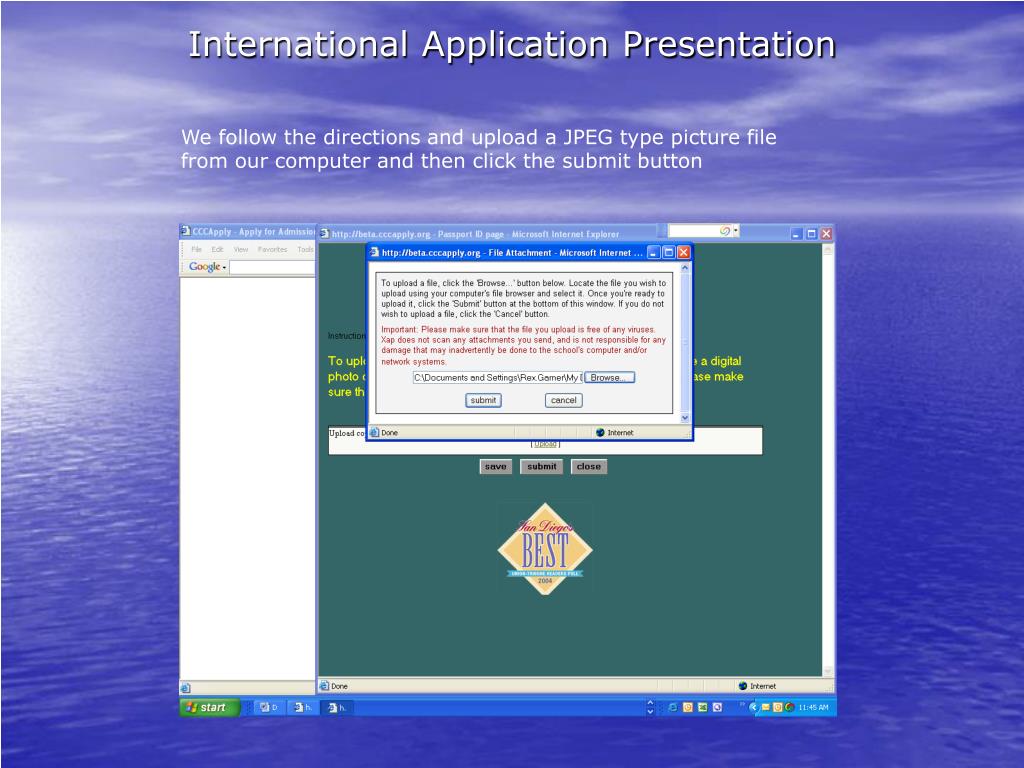Click the Upload link on the Passport ID page

pyautogui.click(x=545, y=444)
